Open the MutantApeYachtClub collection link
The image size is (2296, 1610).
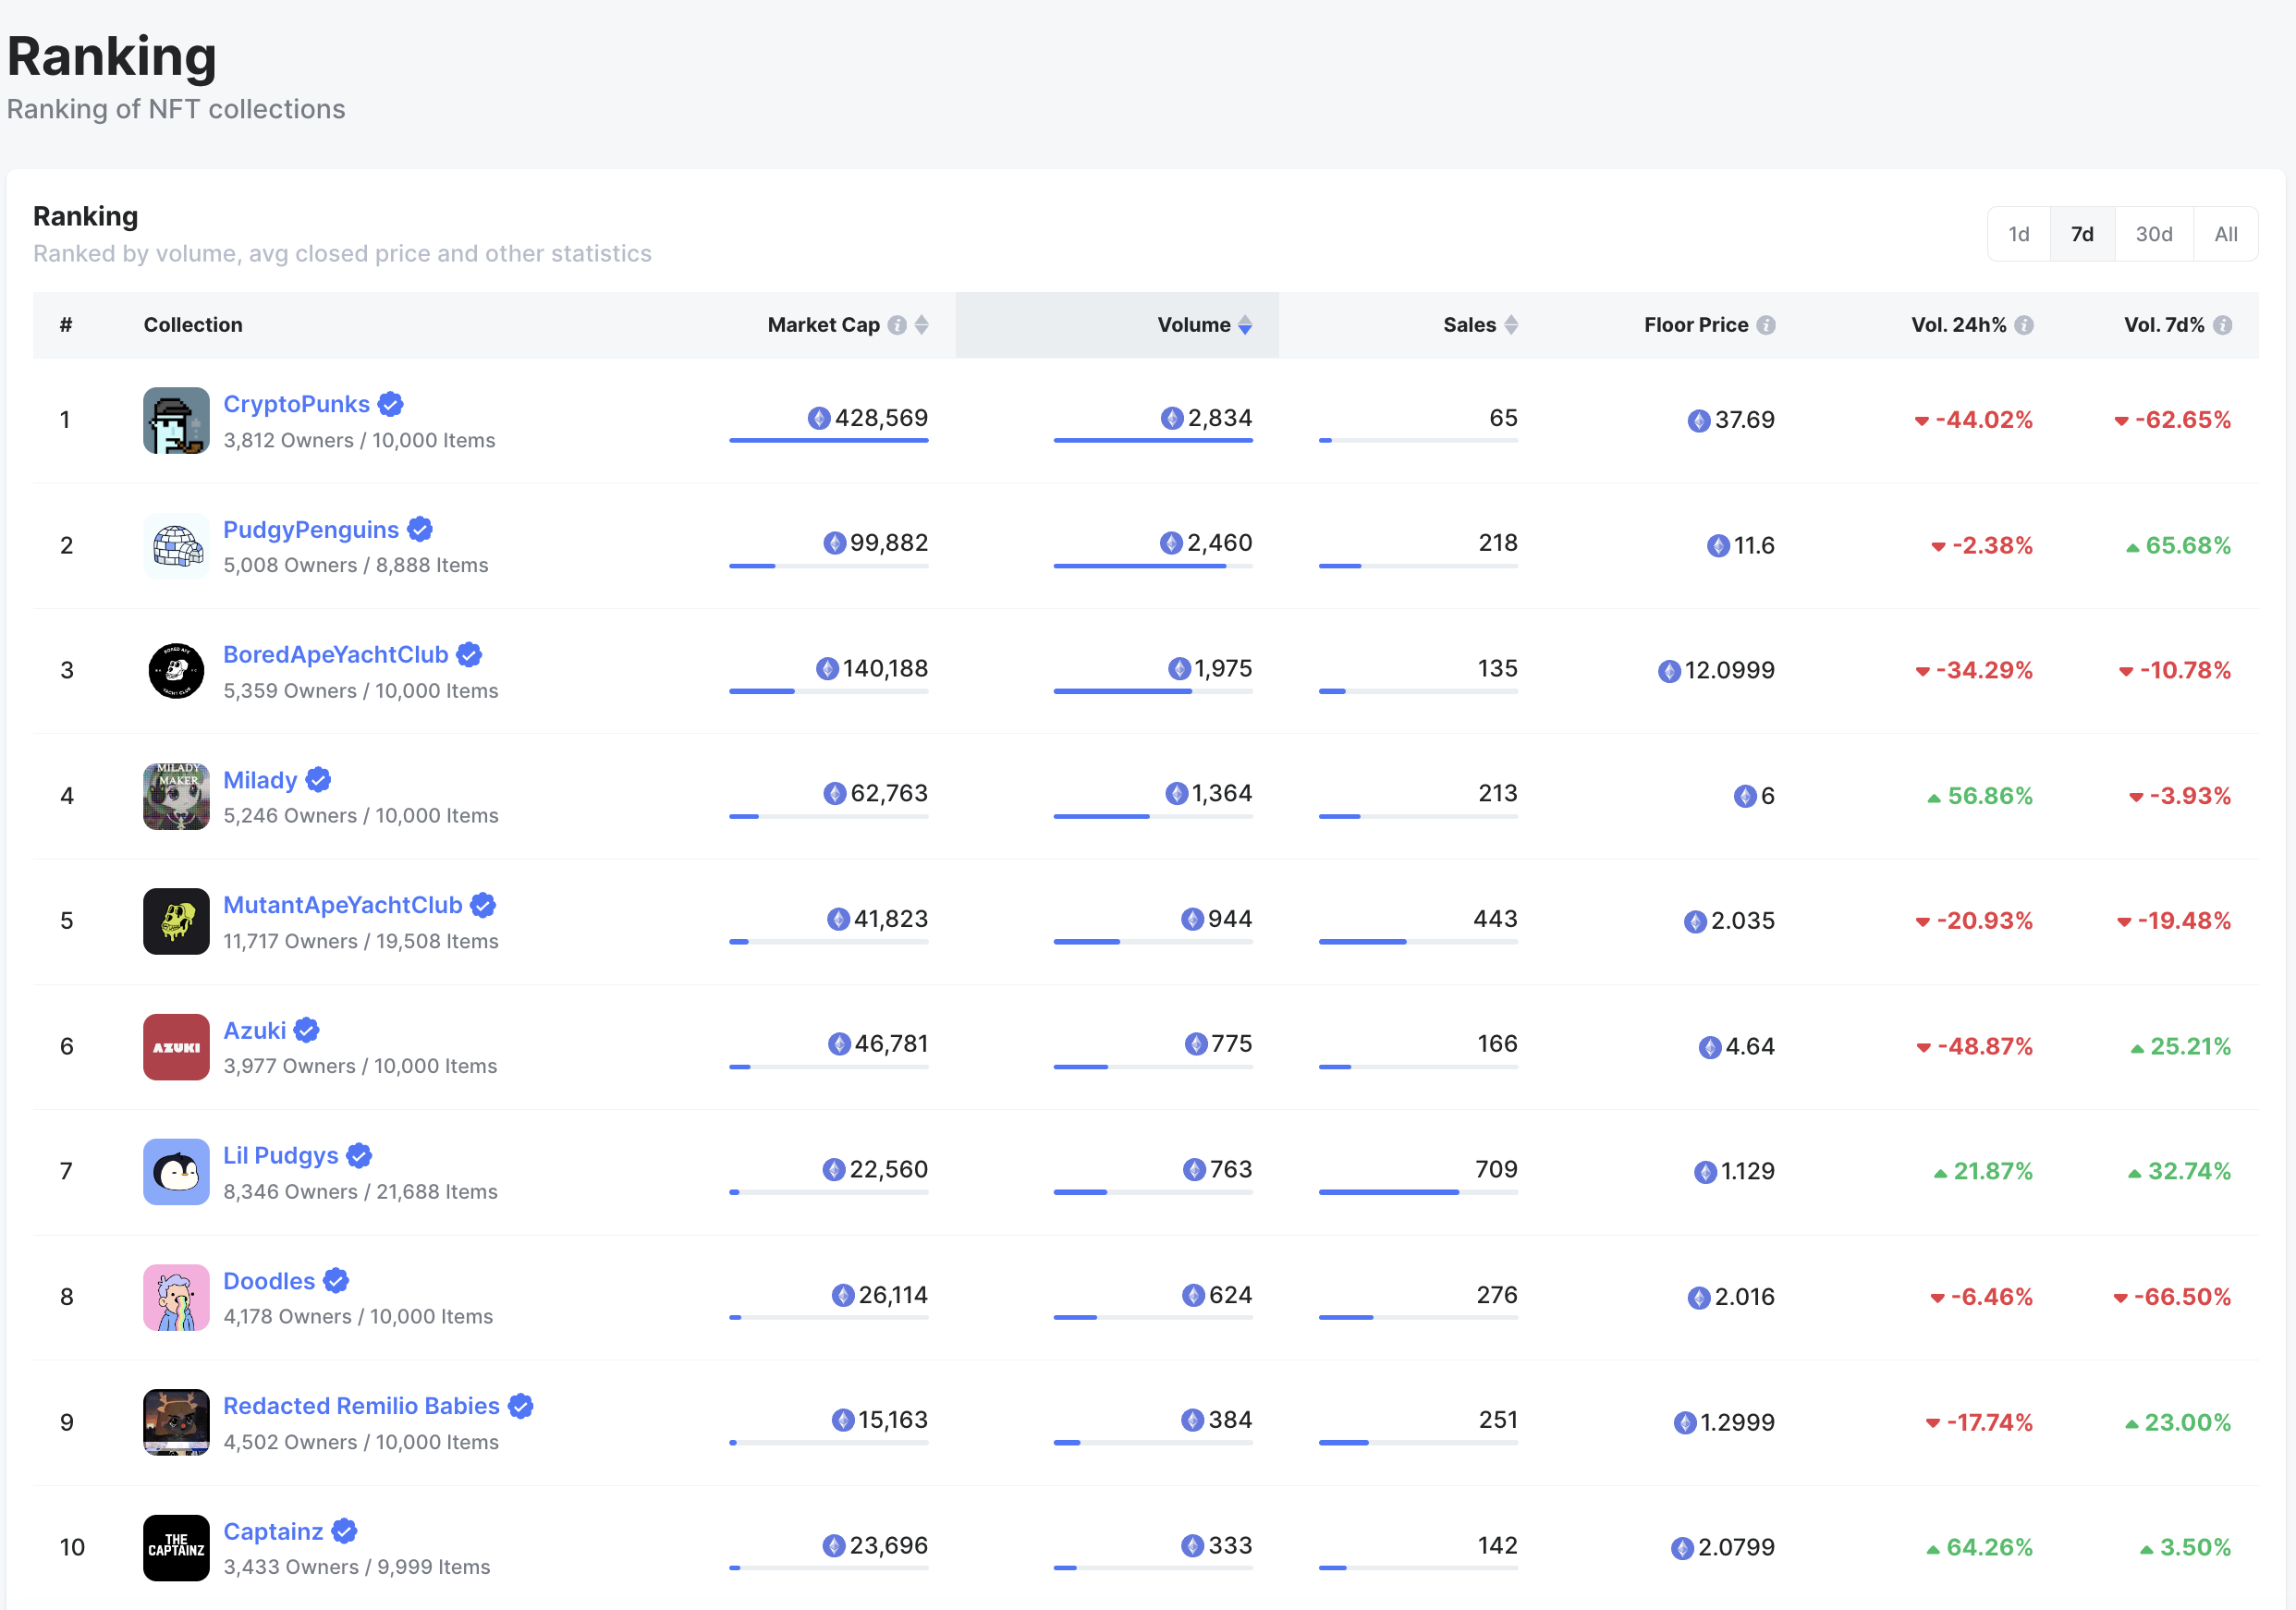(x=343, y=905)
